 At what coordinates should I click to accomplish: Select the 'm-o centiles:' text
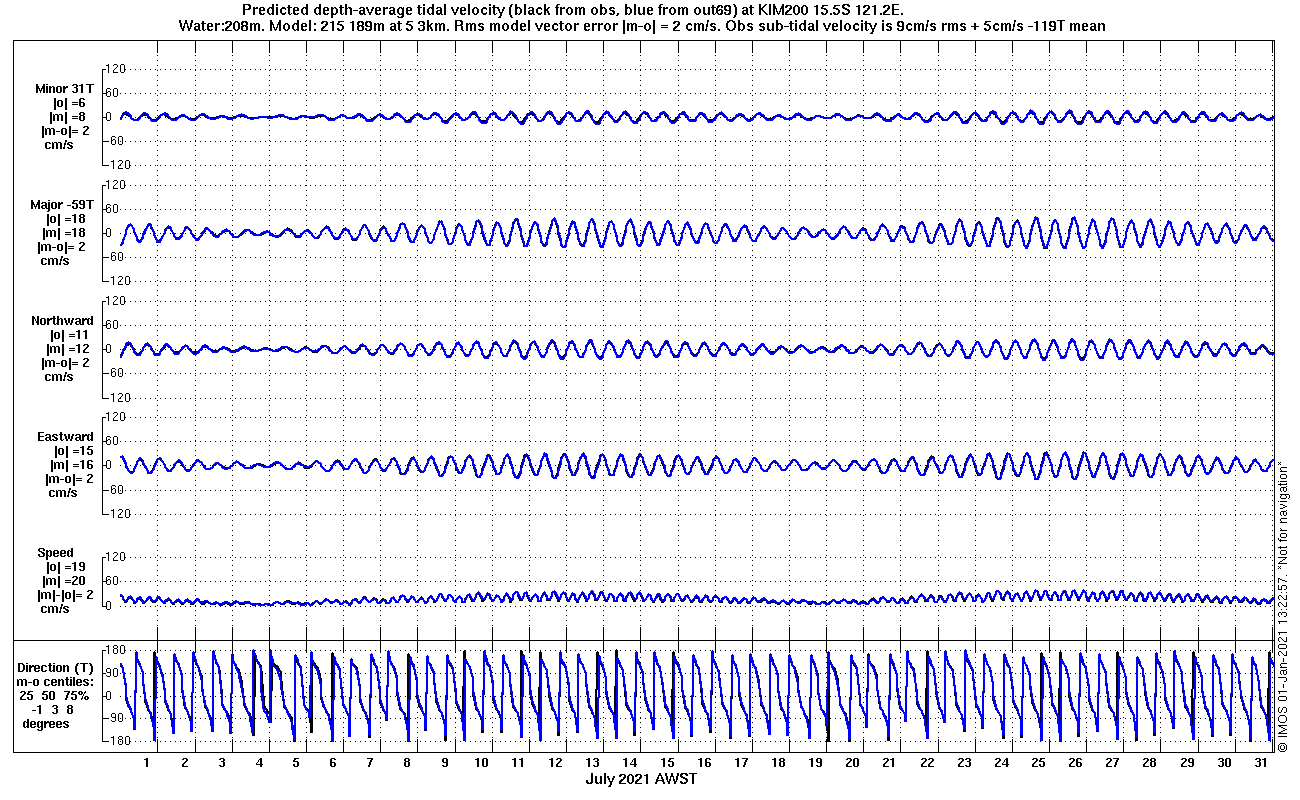pos(55,682)
